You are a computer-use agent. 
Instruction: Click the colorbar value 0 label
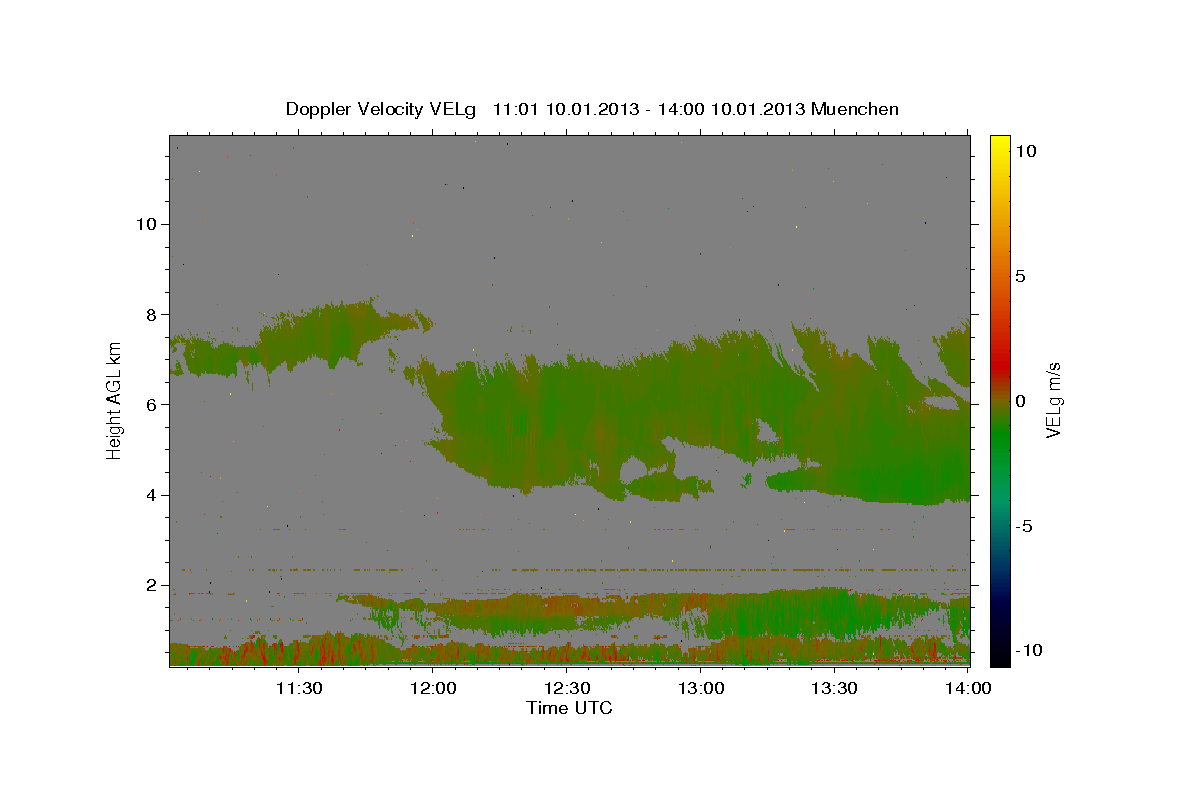pos(1020,401)
